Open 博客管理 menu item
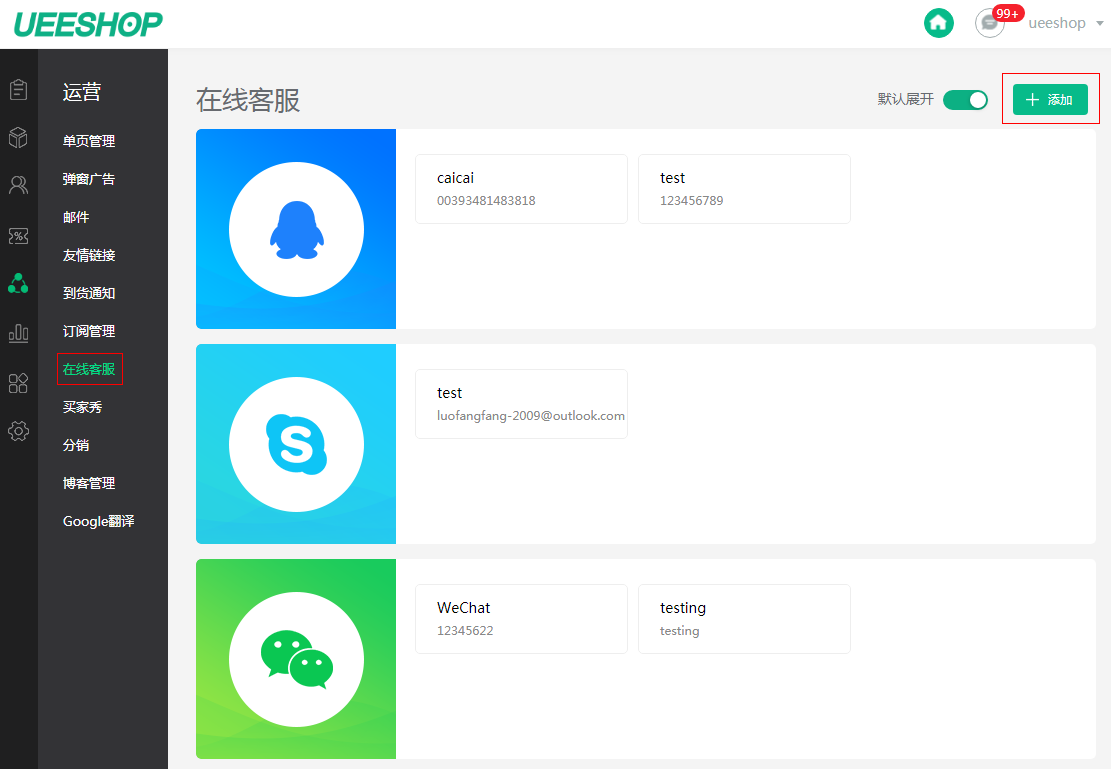The image size is (1111, 769). [x=89, y=483]
